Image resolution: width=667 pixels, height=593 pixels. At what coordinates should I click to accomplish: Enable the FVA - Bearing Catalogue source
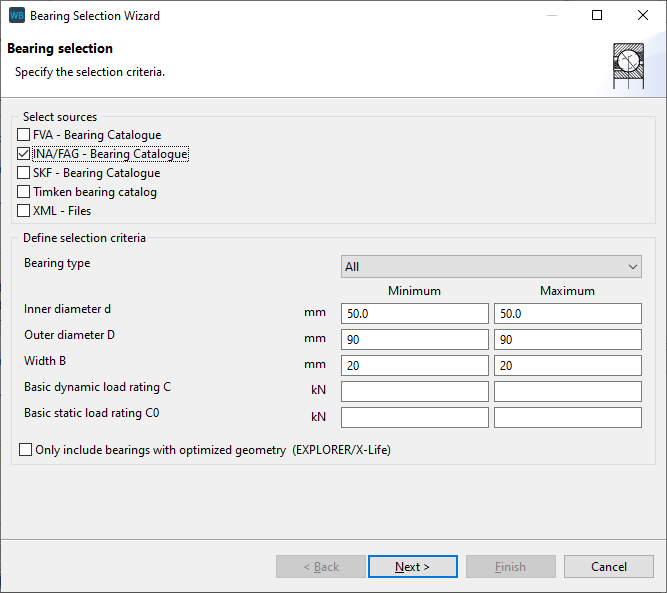[x=24, y=135]
